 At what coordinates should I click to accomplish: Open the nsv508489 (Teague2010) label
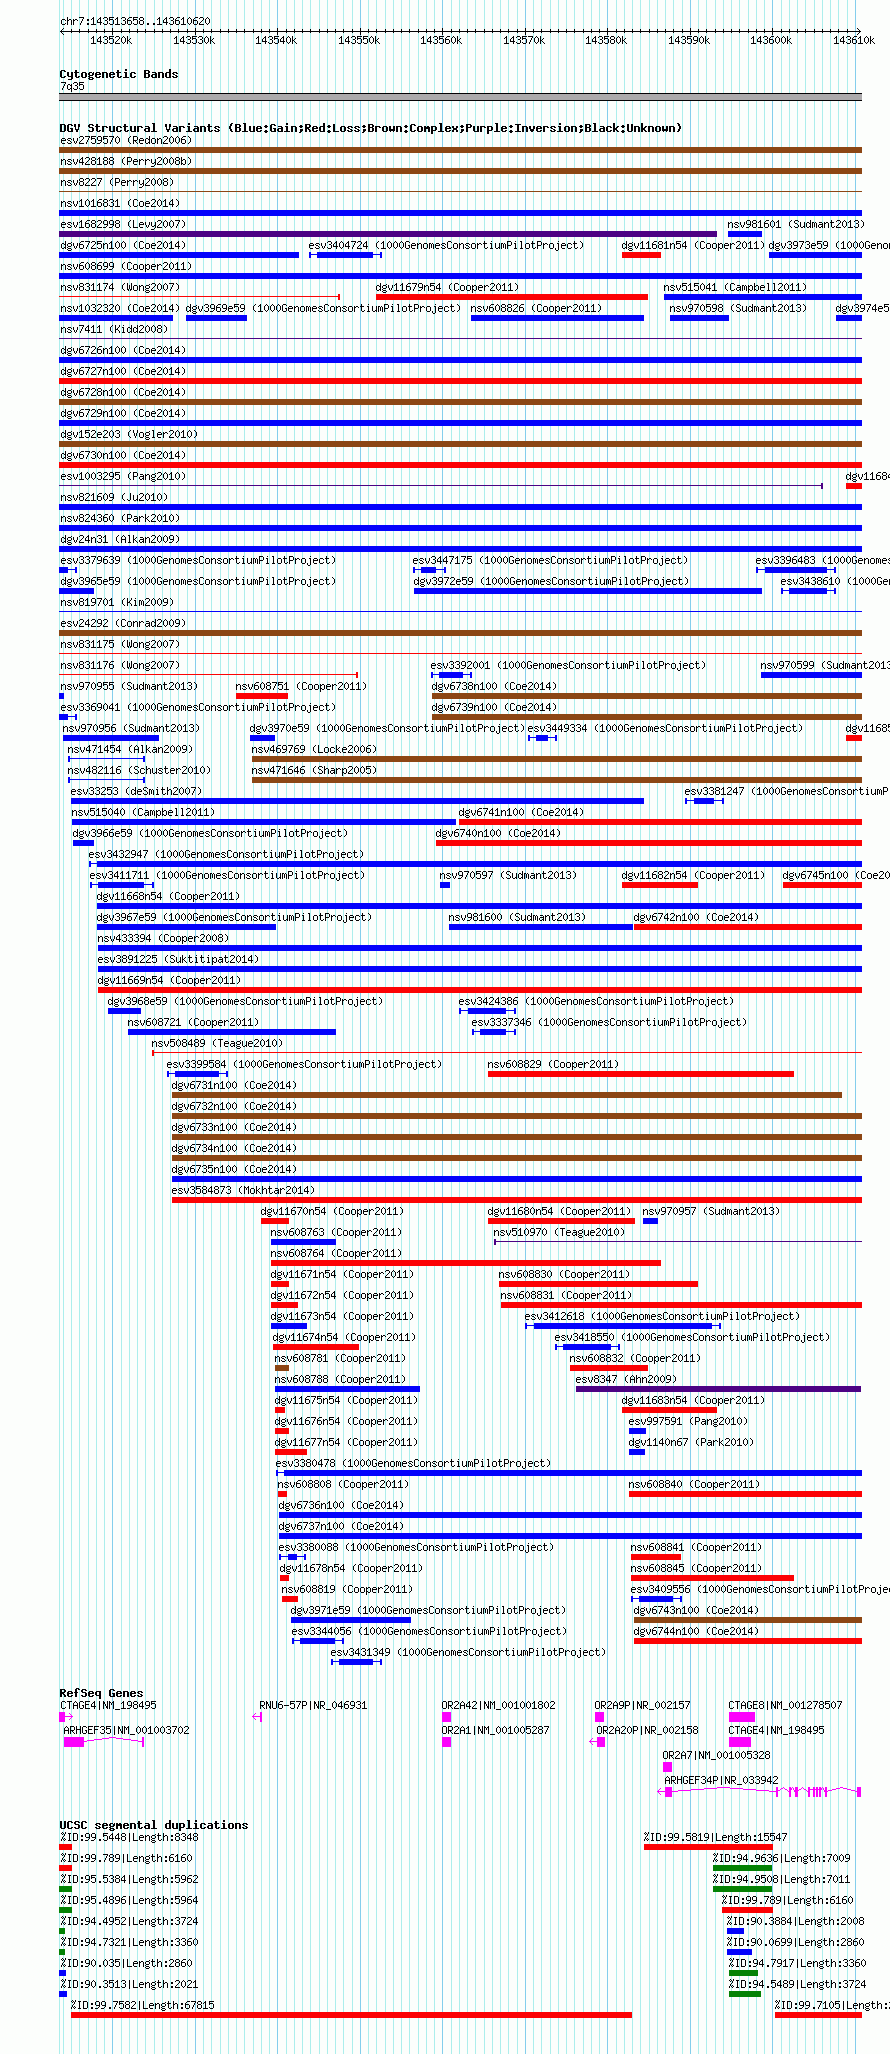pyautogui.click(x=217, y=1043)
